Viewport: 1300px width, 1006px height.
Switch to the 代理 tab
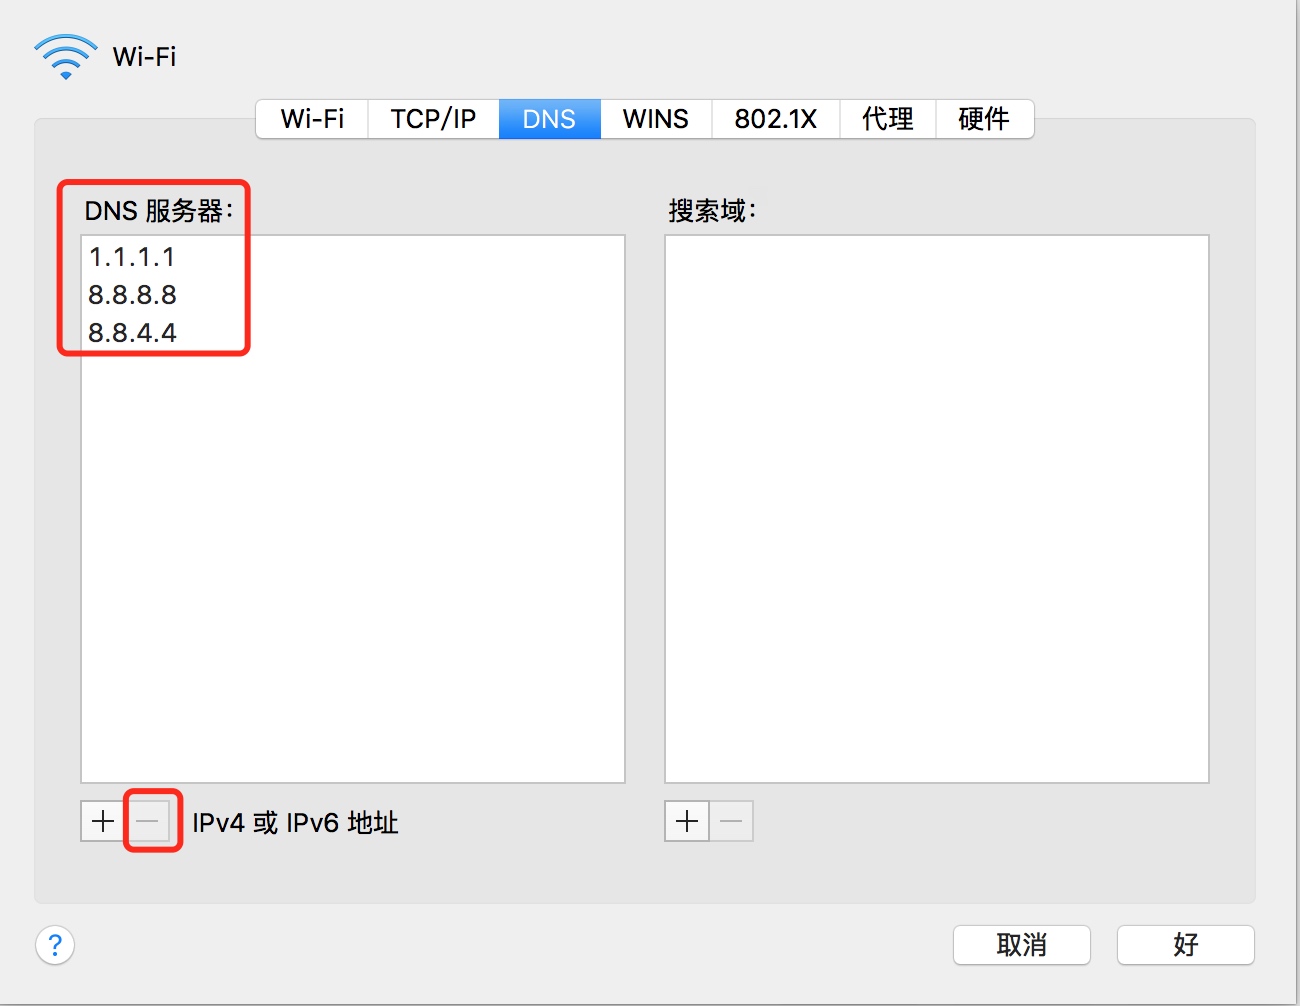tap(887, 119)
